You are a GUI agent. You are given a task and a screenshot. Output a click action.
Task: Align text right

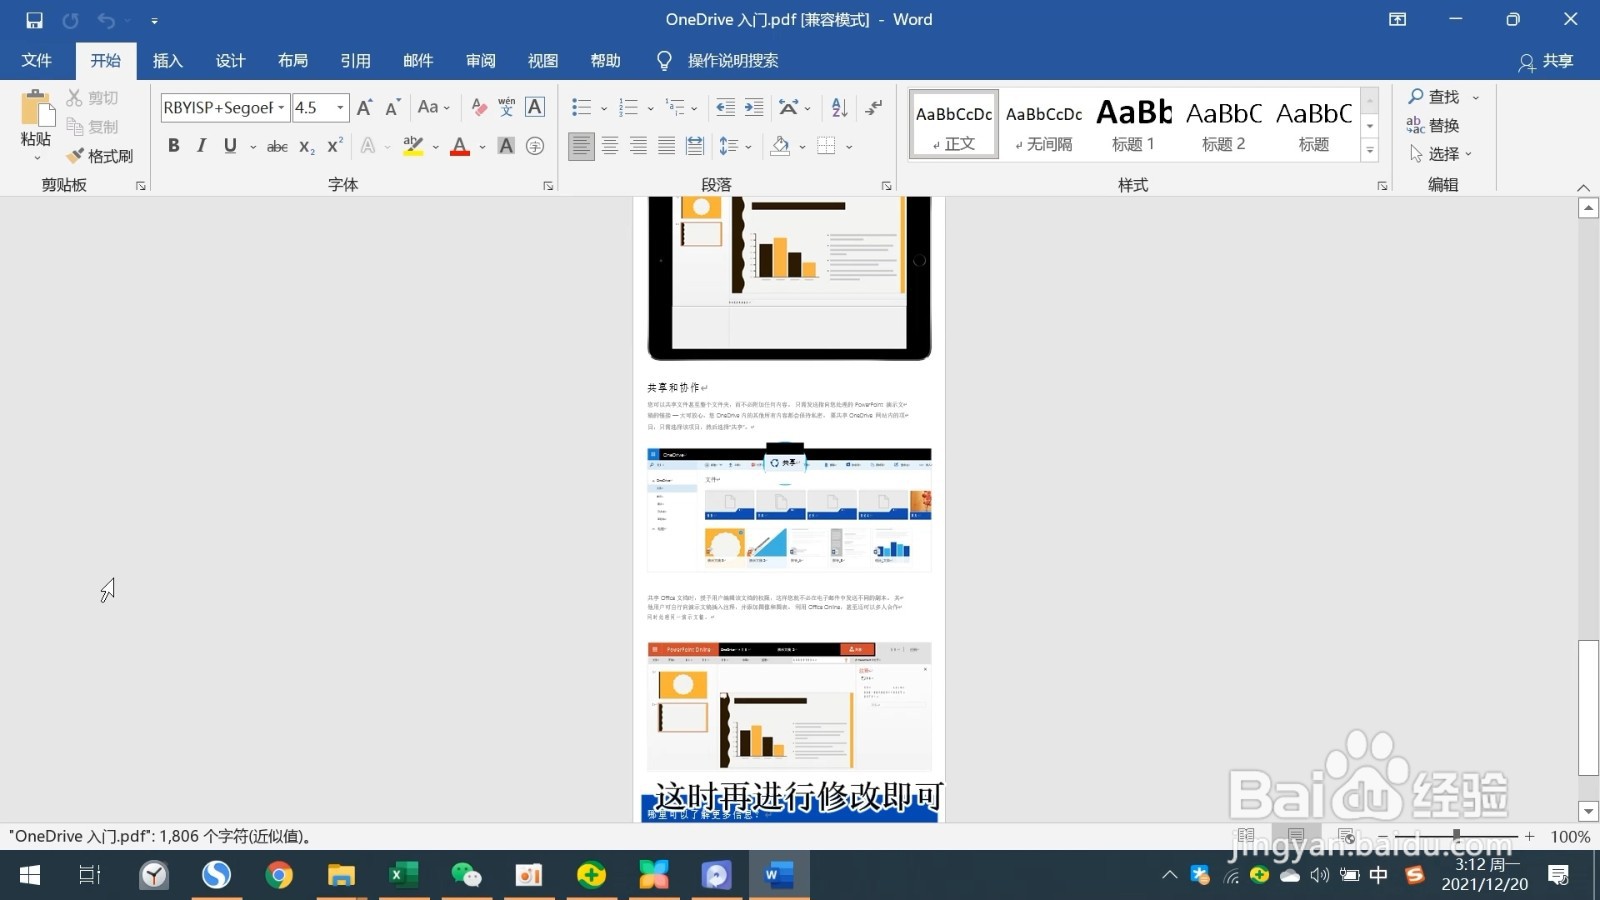pyautogui.click(x=638, y=146)
